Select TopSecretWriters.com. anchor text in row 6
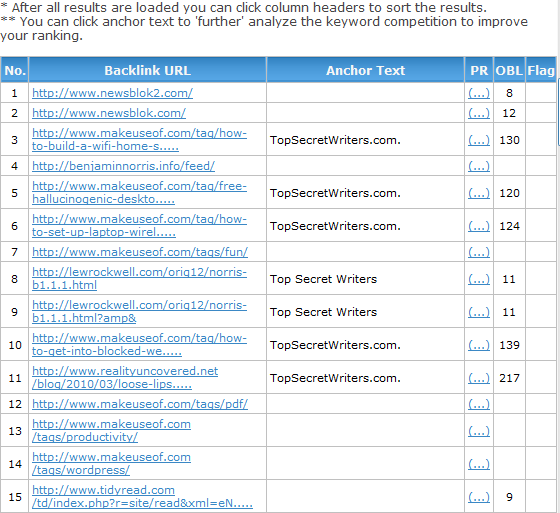This screenshot has width=560, height=513. [335, 226]
